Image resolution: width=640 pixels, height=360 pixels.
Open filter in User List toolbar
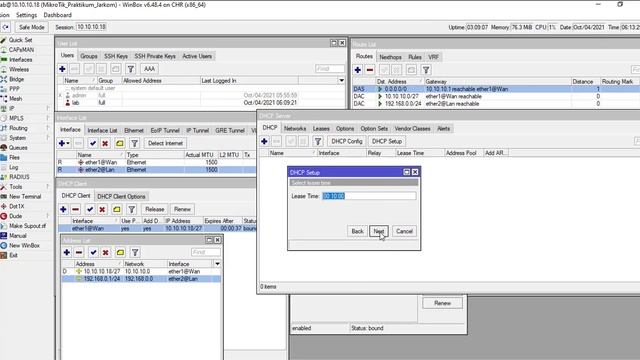[x=131, y=69]
